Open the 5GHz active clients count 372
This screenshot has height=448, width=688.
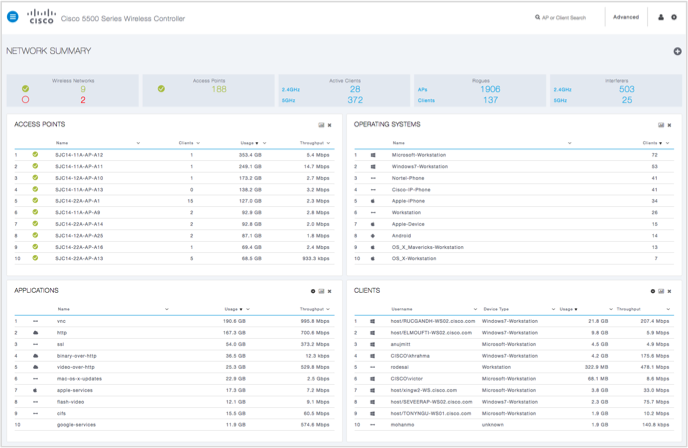click(x=355, y=100)
